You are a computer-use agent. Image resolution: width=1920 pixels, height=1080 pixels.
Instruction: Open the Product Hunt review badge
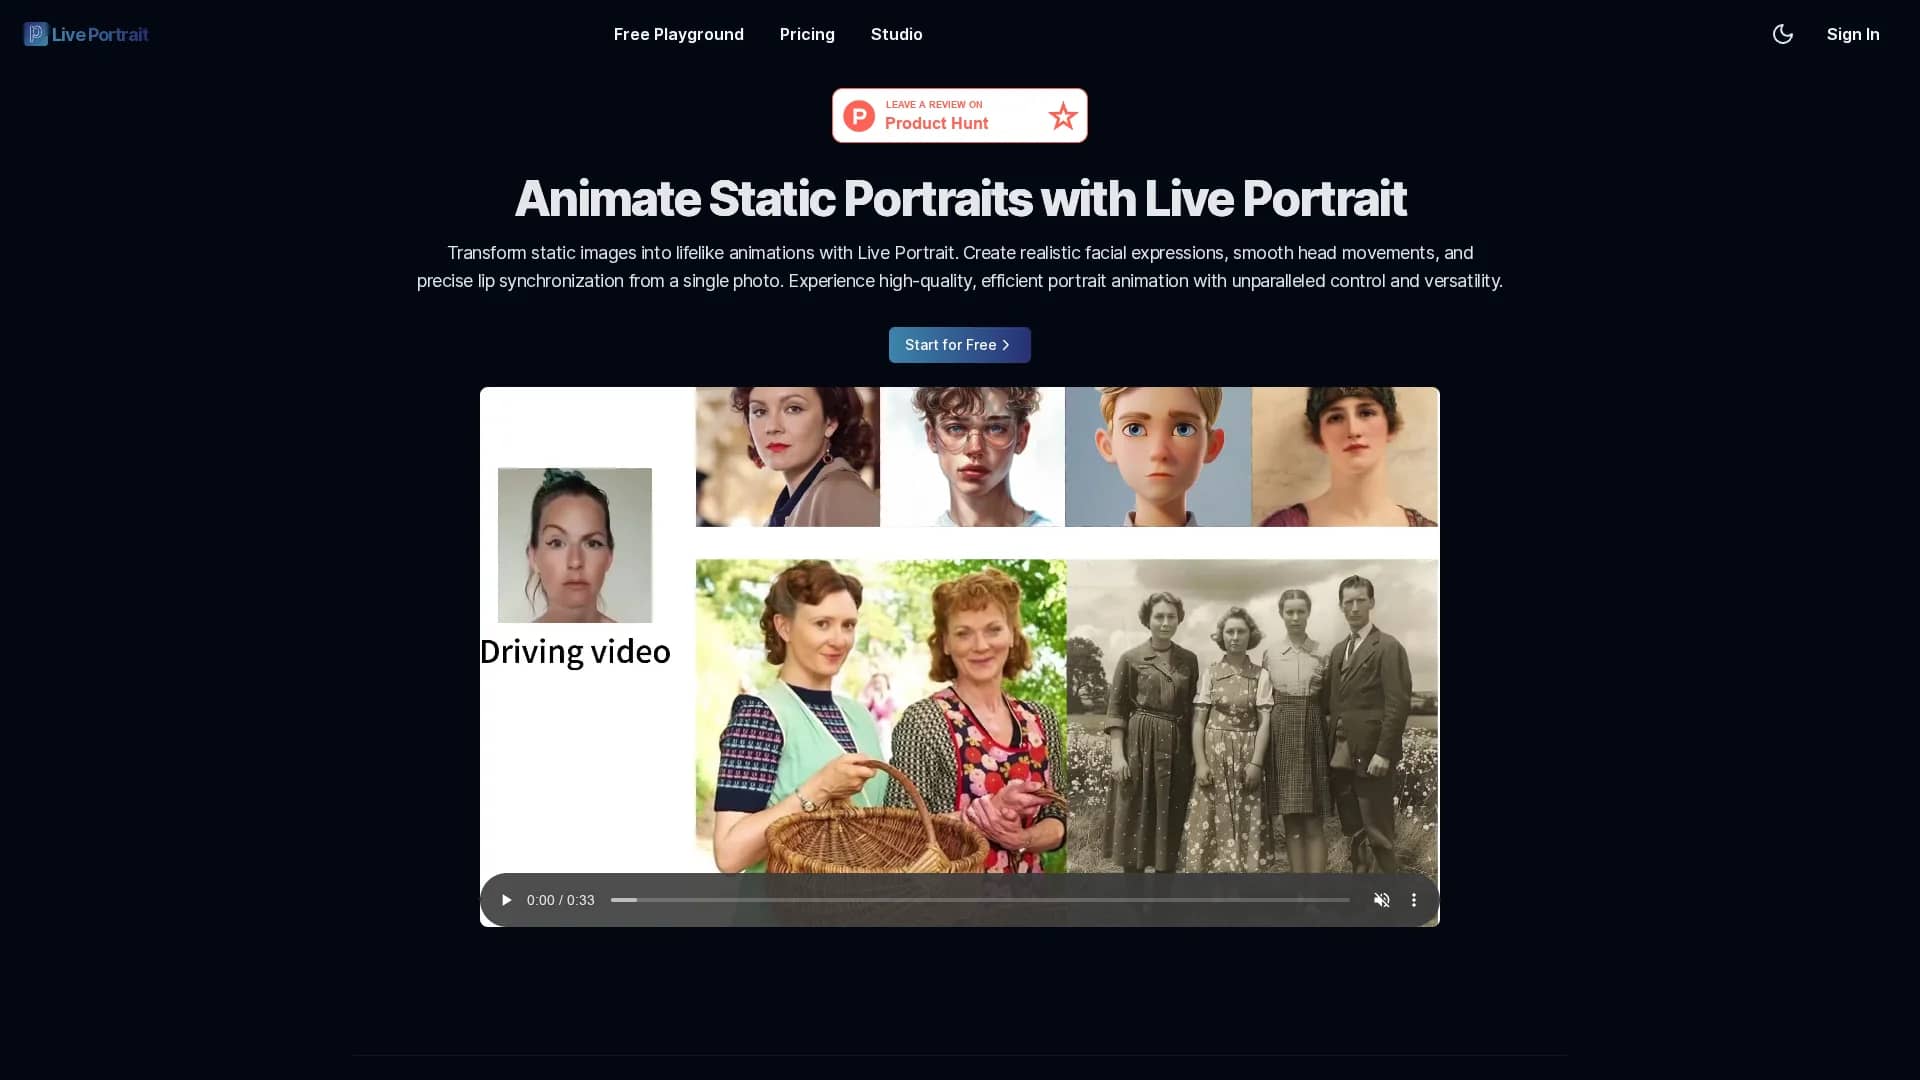(960, 116)
